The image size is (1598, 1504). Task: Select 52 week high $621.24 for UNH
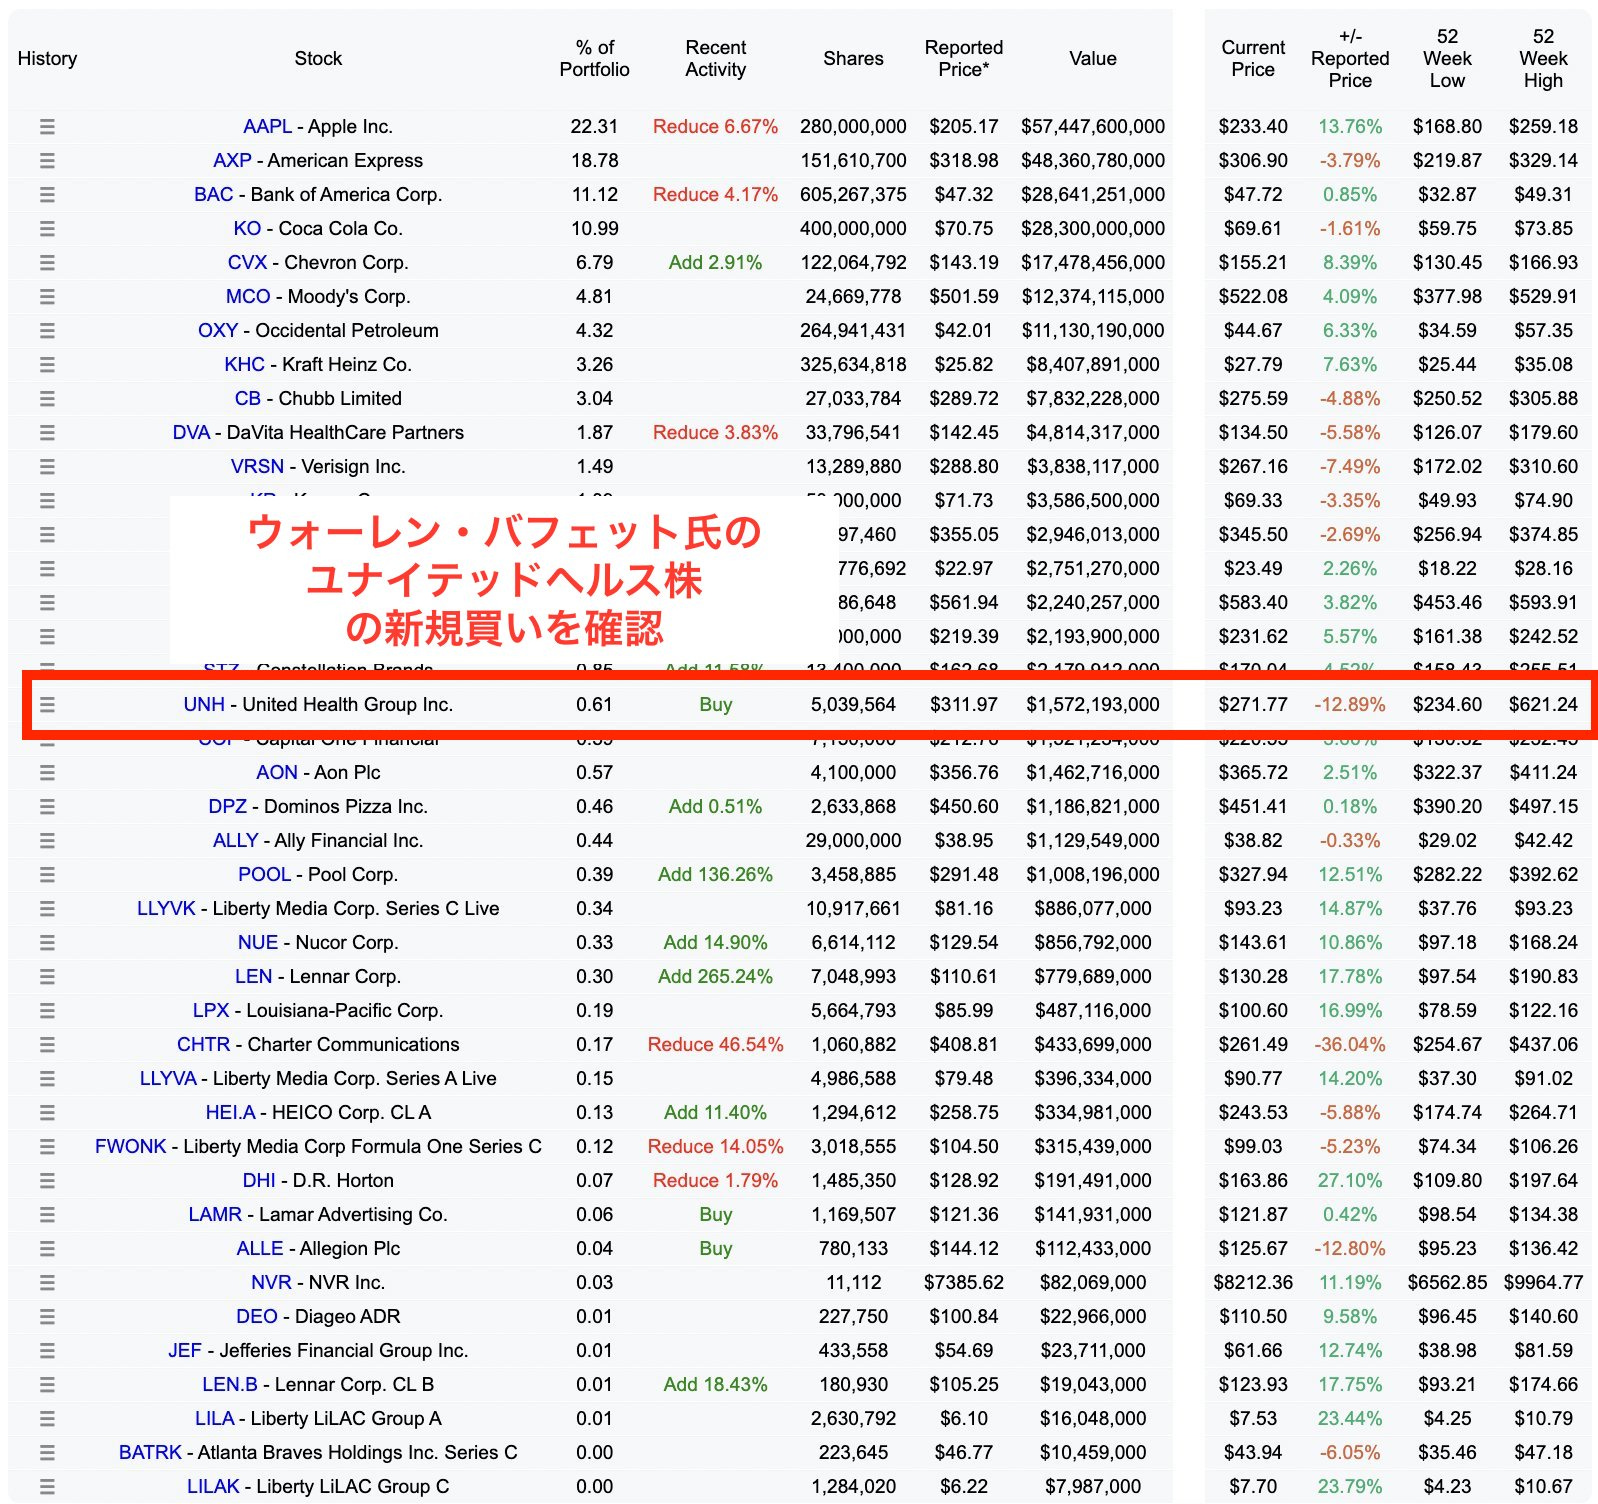point(1543,705)
